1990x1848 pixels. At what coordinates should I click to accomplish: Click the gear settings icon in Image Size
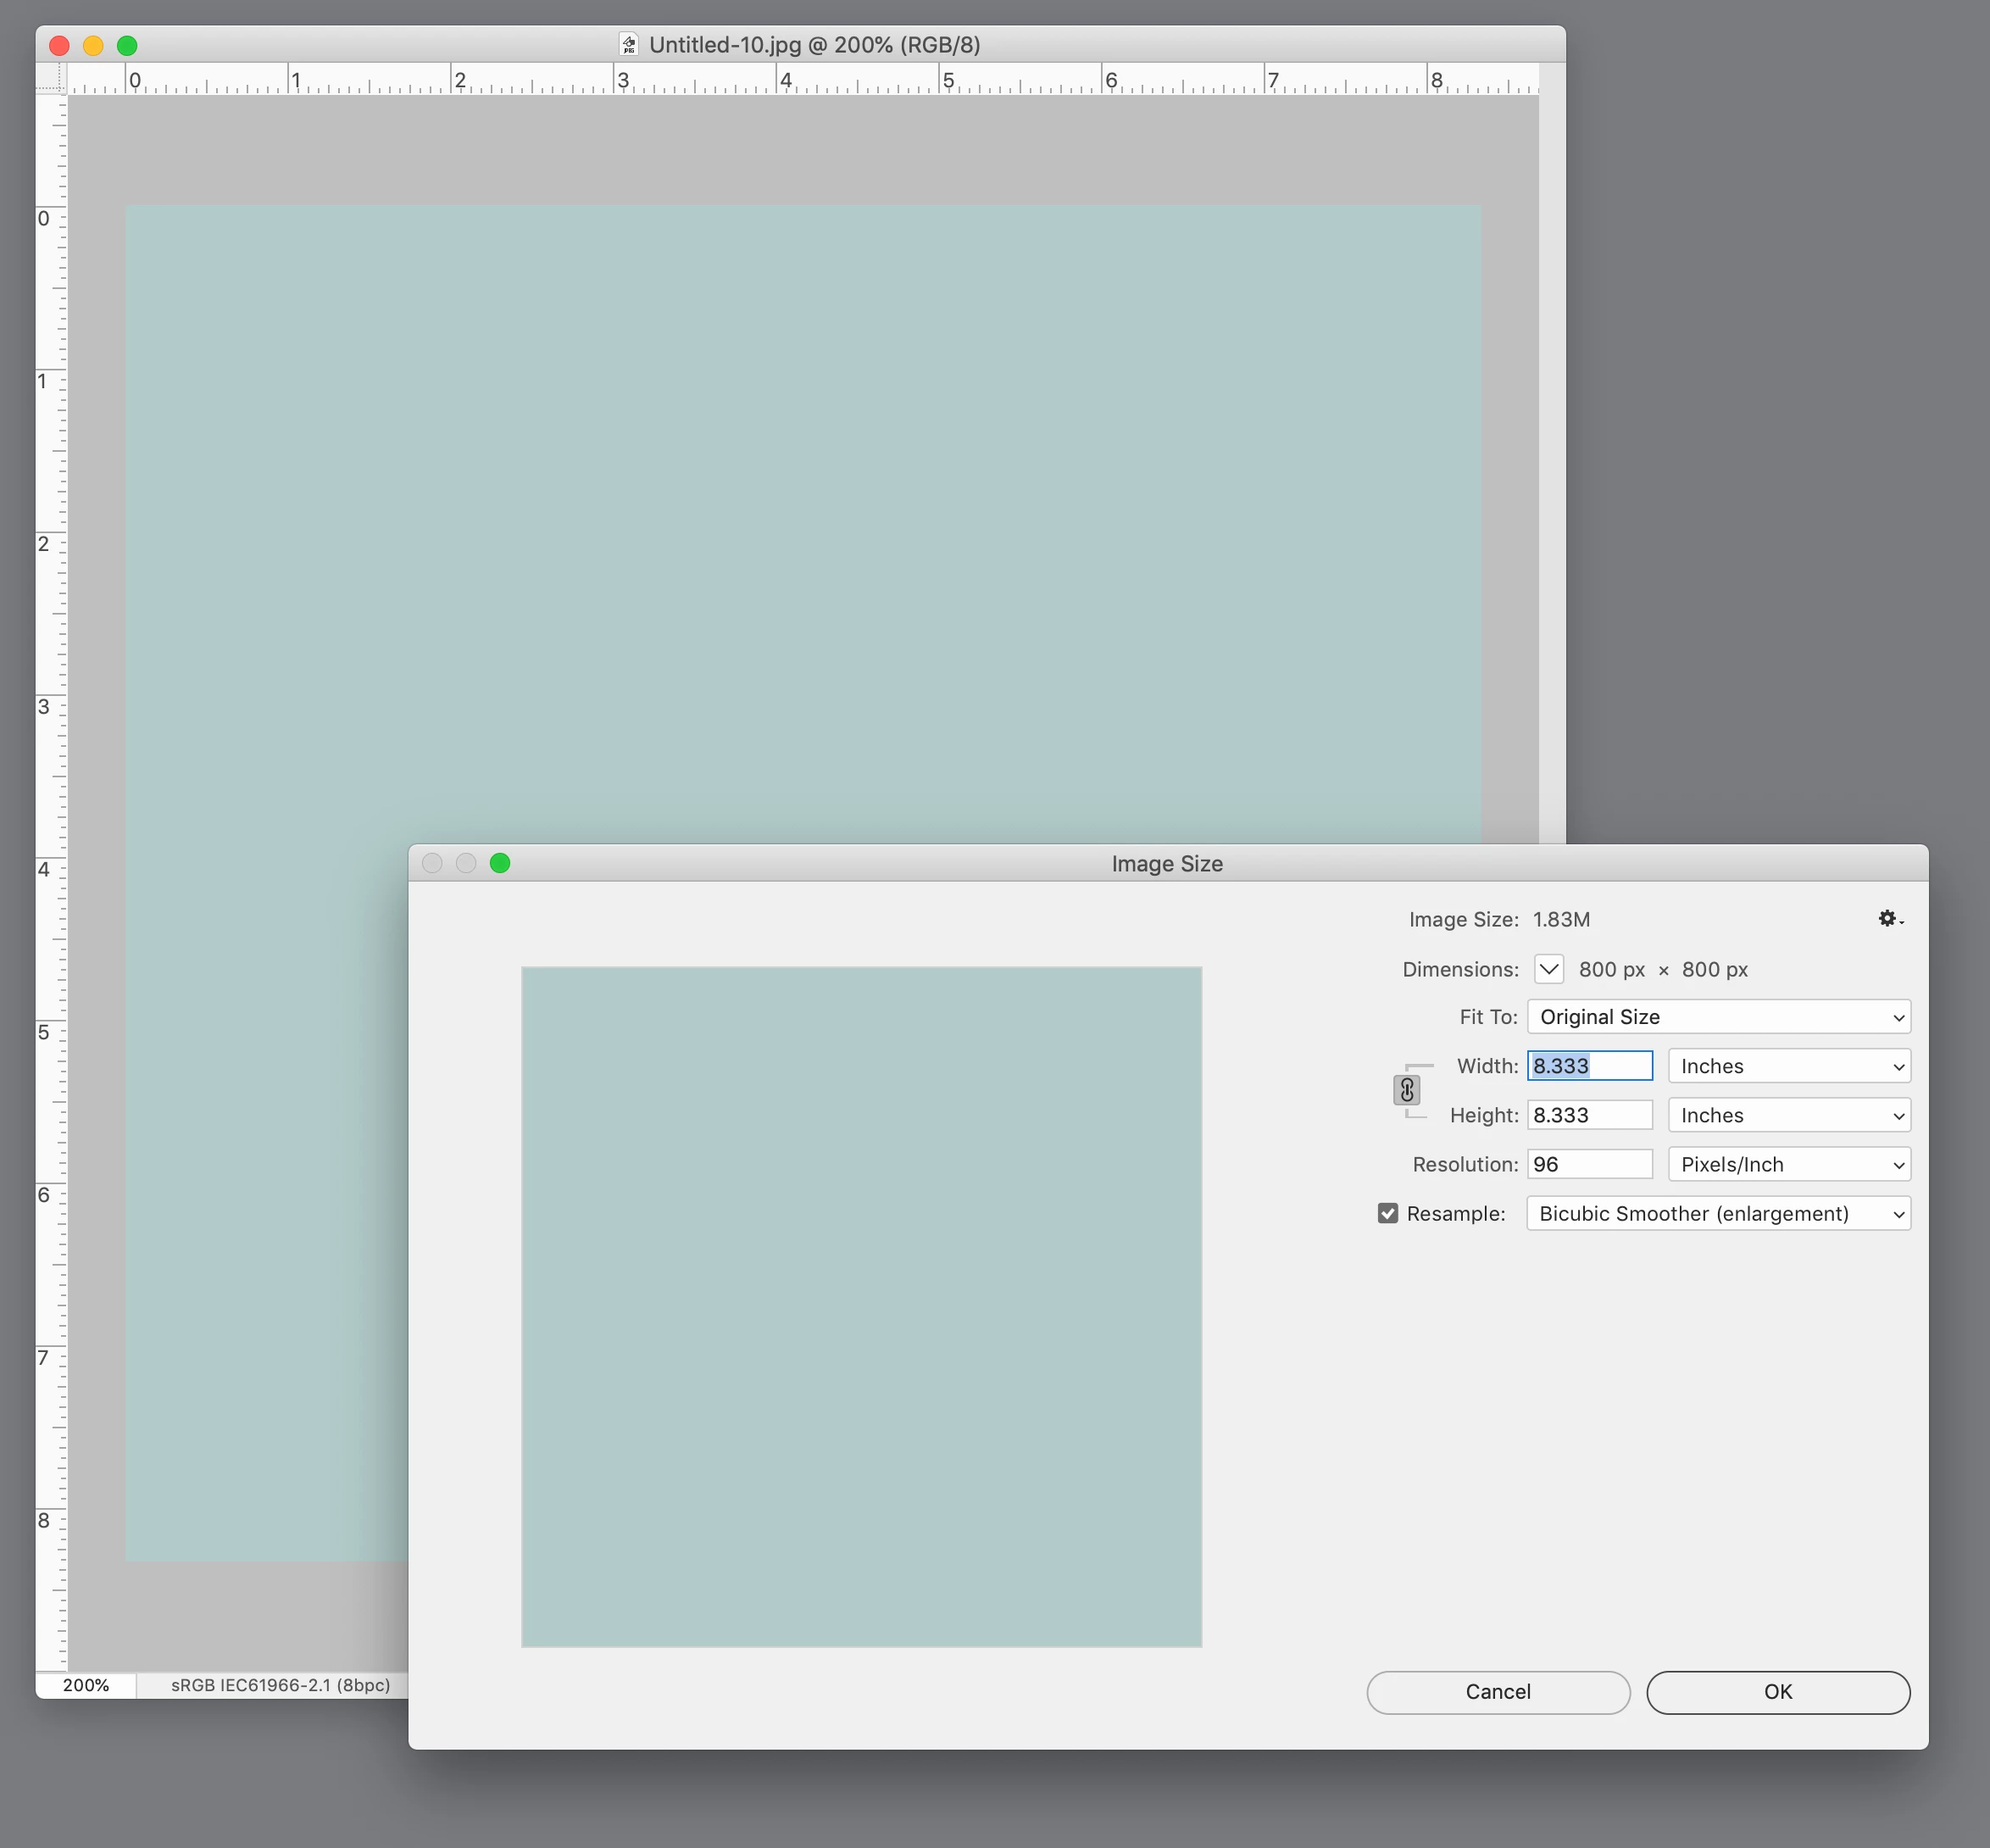tap(1888, 918)
